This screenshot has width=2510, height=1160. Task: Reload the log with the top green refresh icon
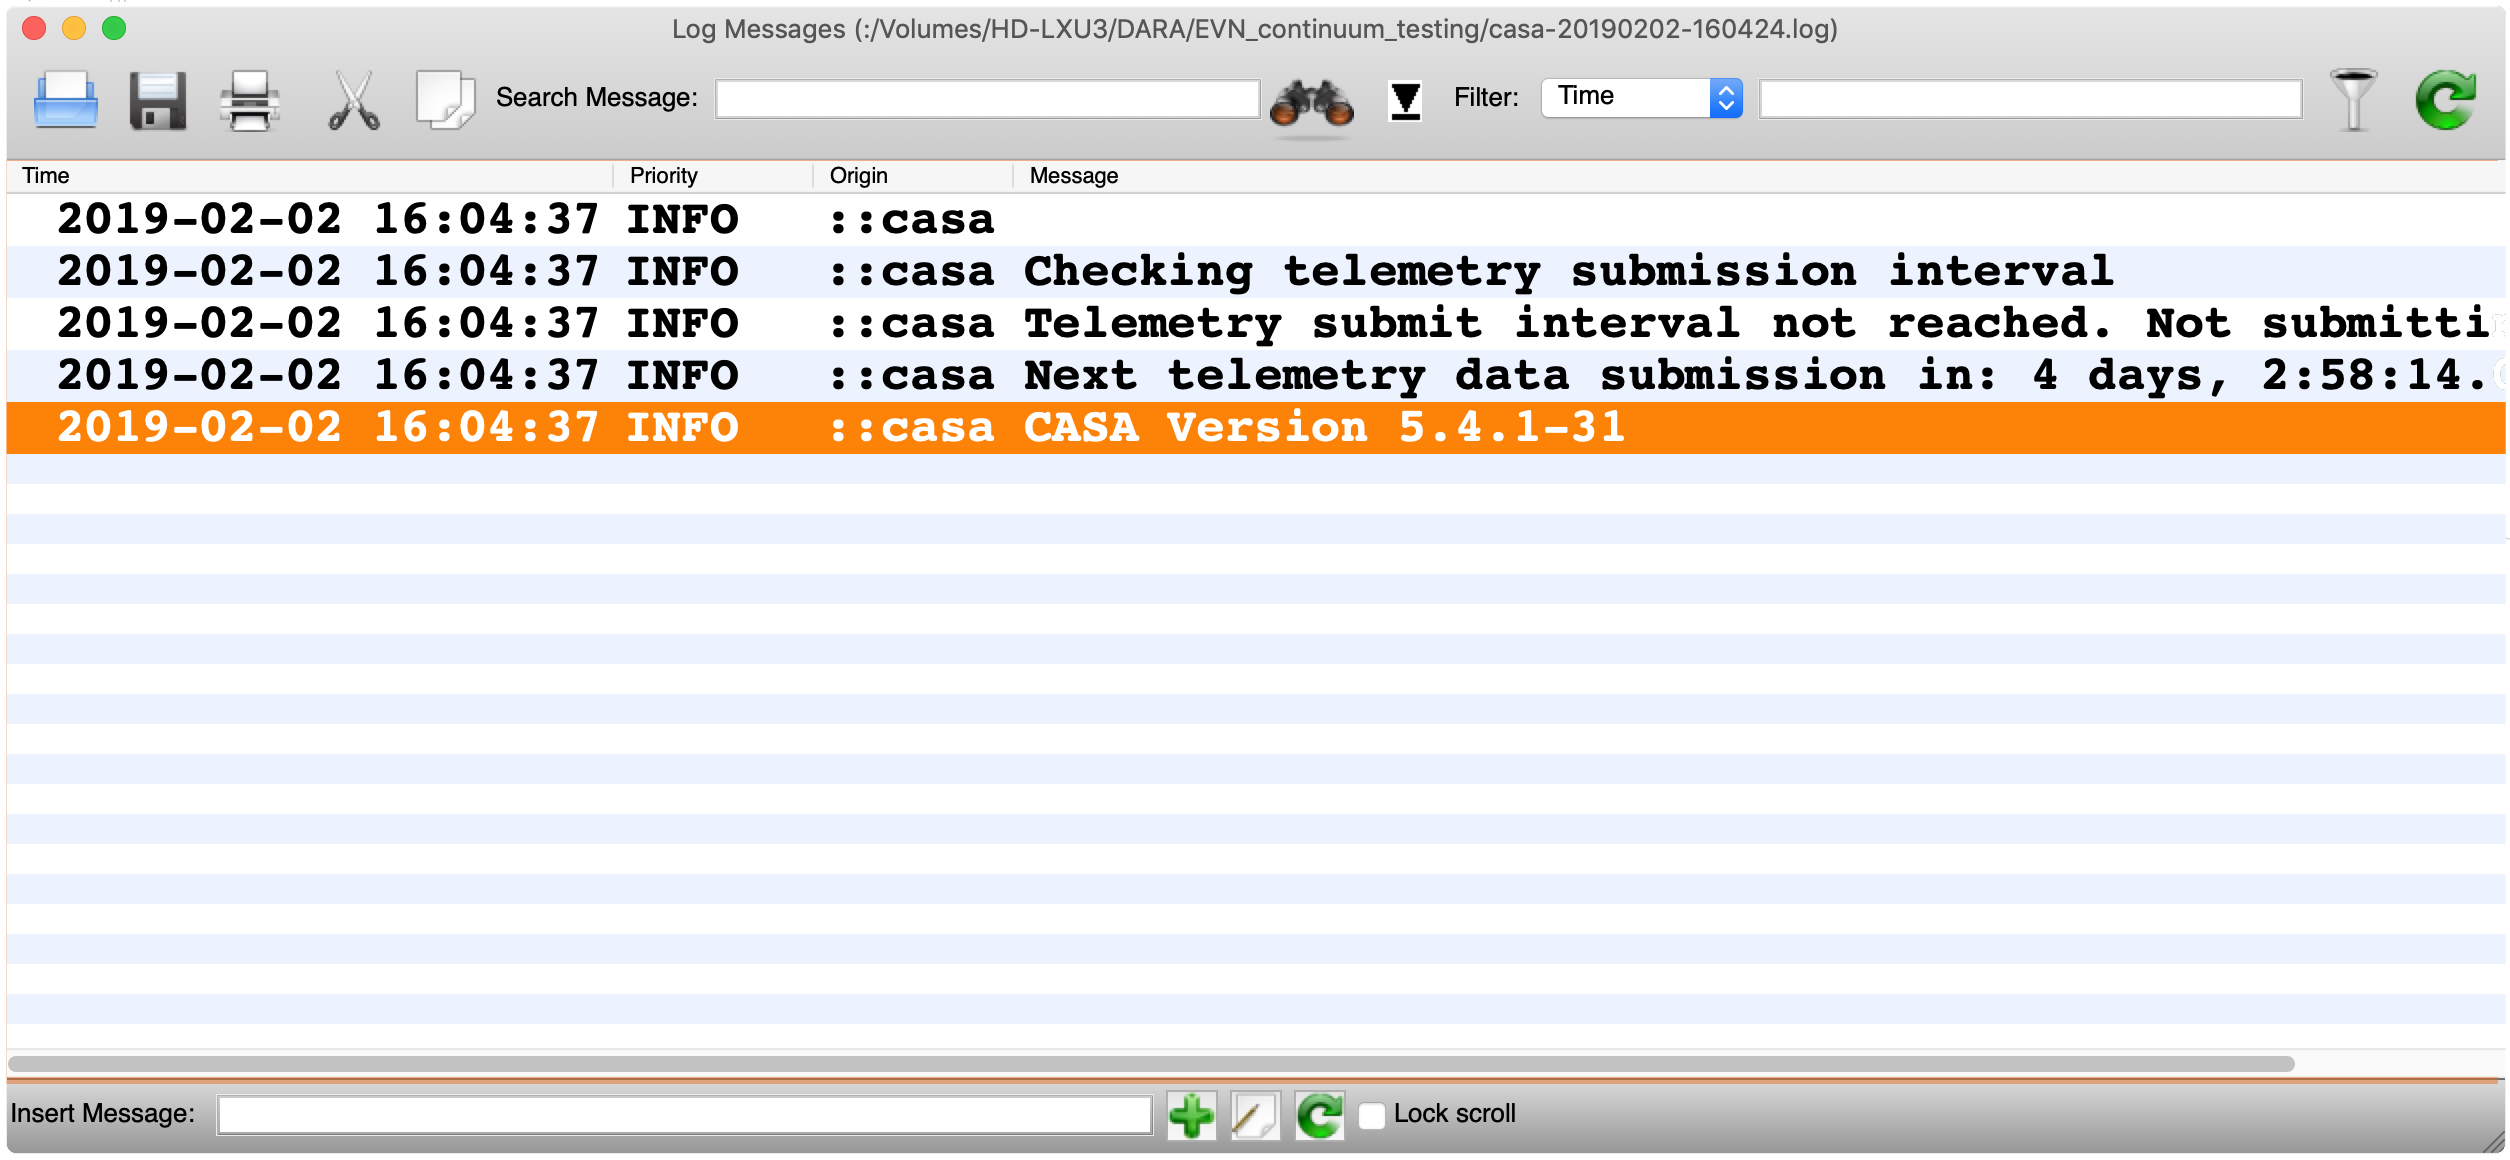pos(2446,100)
